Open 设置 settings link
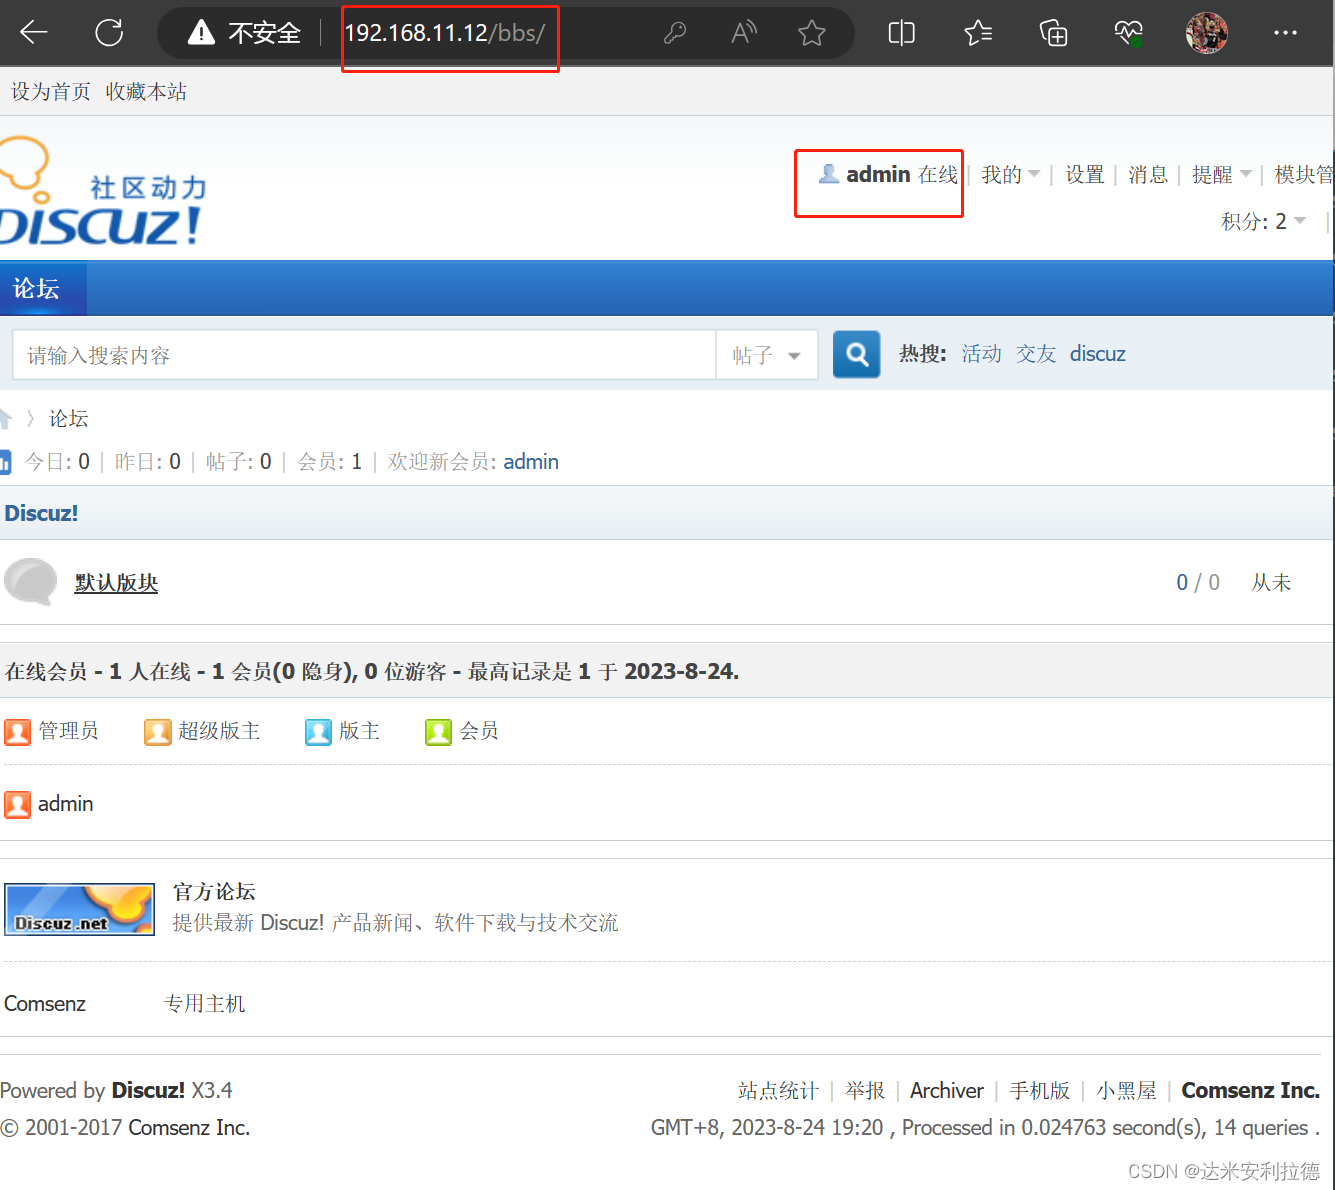Screen dimensions: 1335x1190 click(1085, 175)
